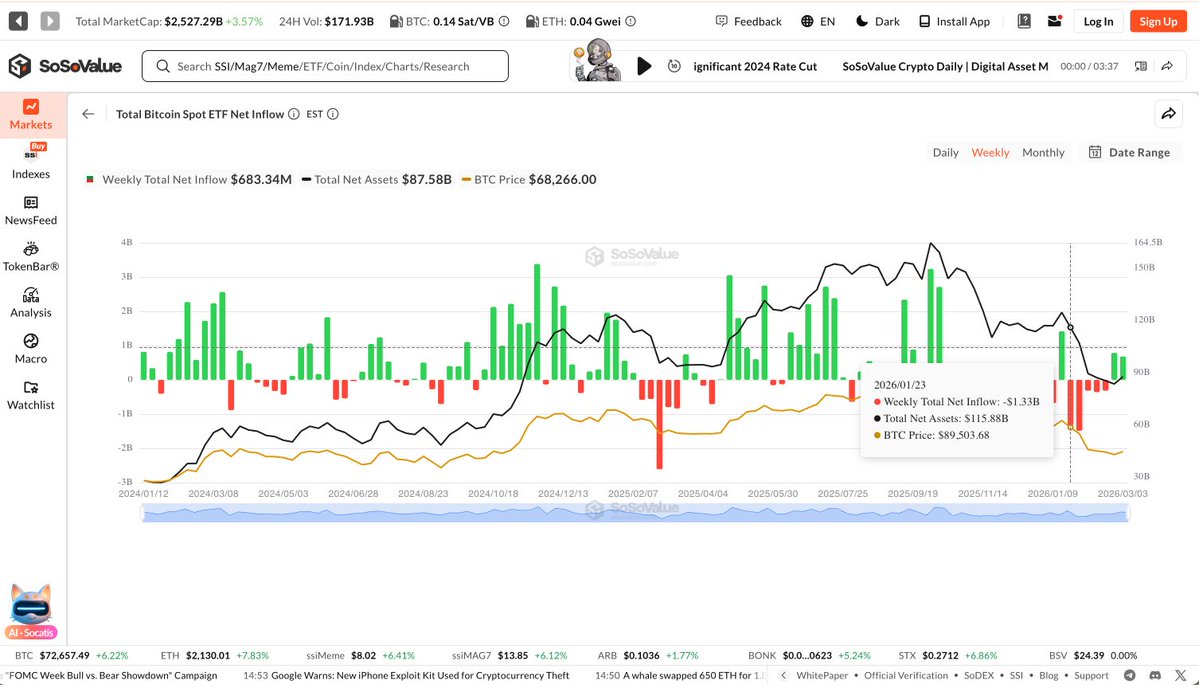The image size is (1199, 688).
Task: Click the share icon on the chart panel
Action: coord(1168,114)
